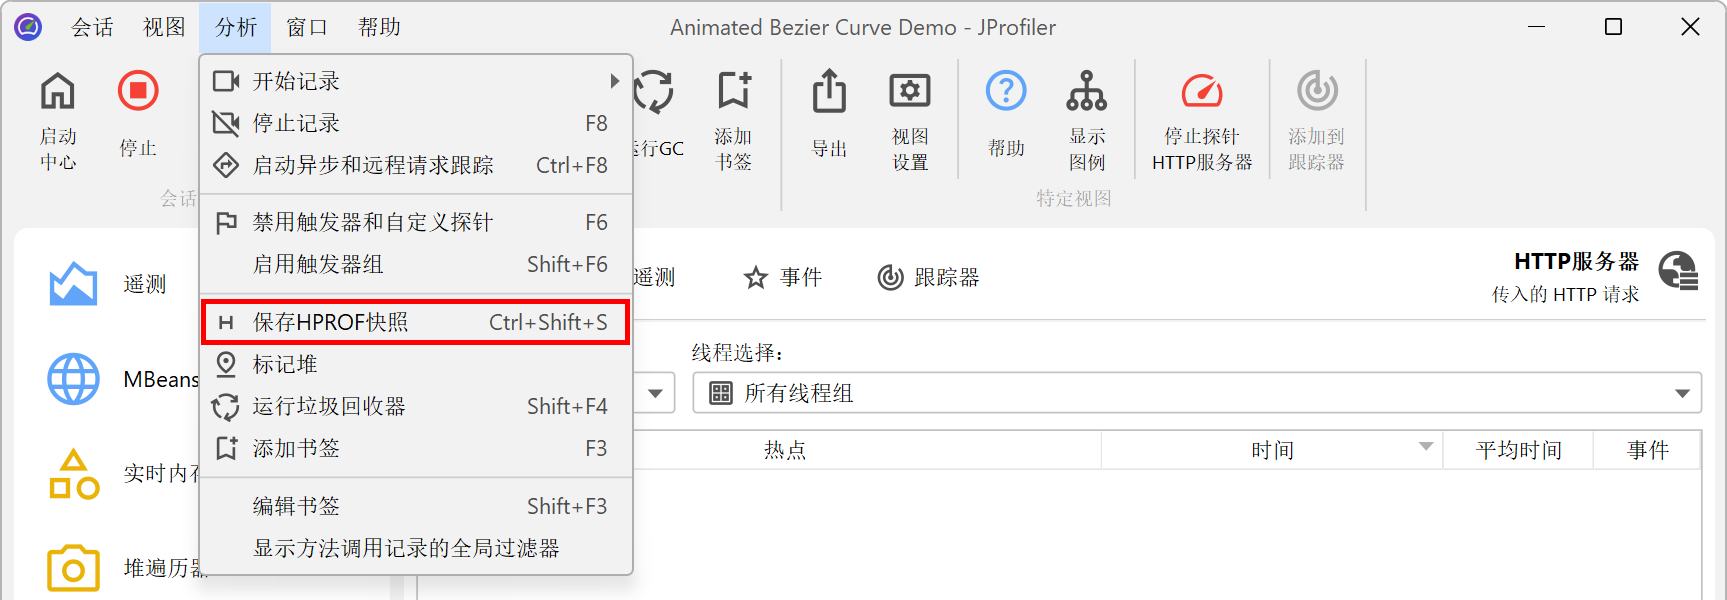Click the 添加到跟踪器 toolbar icon
The height and width of the screenshot is (600, 1727).
(x=1317, y=91)
